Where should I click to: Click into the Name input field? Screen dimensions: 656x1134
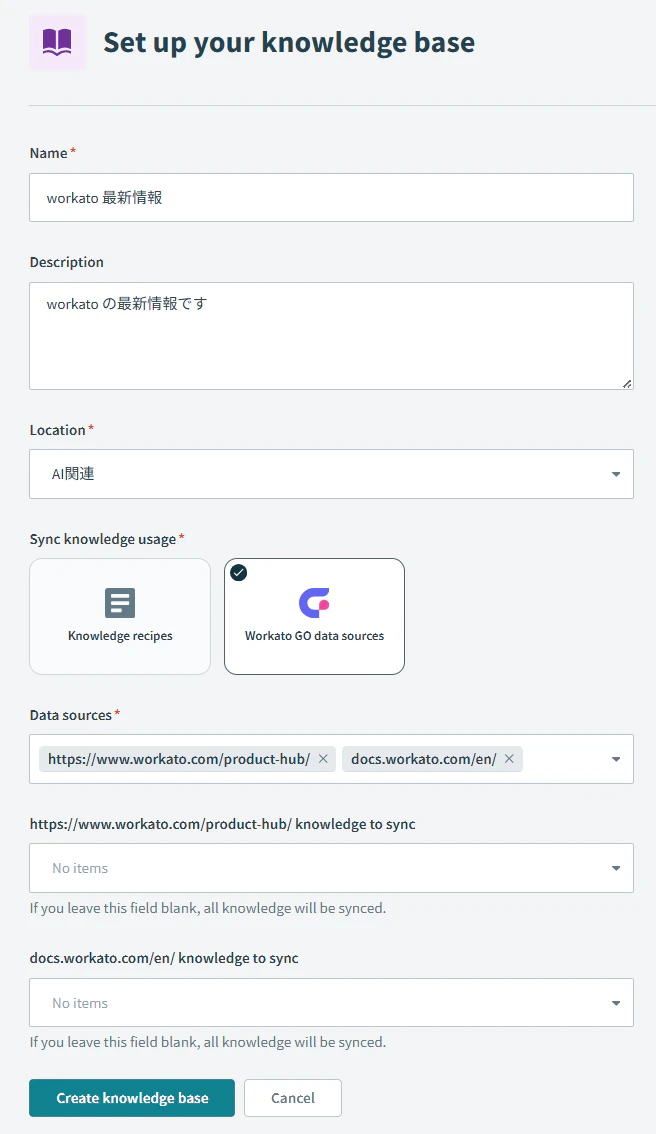point(331,197)
